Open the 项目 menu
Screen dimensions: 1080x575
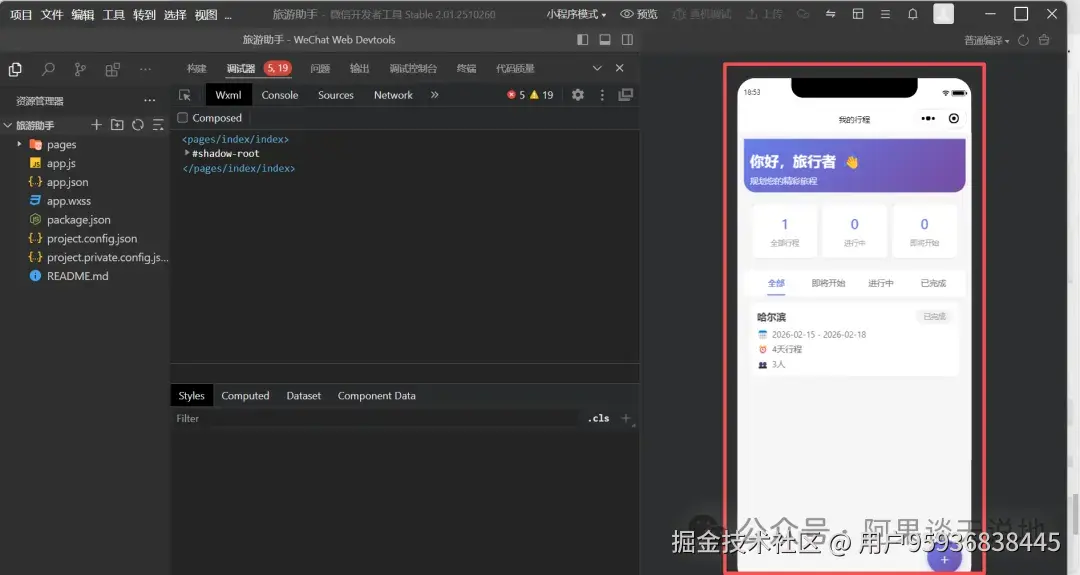pyautogui.click(x=21, y=14)
